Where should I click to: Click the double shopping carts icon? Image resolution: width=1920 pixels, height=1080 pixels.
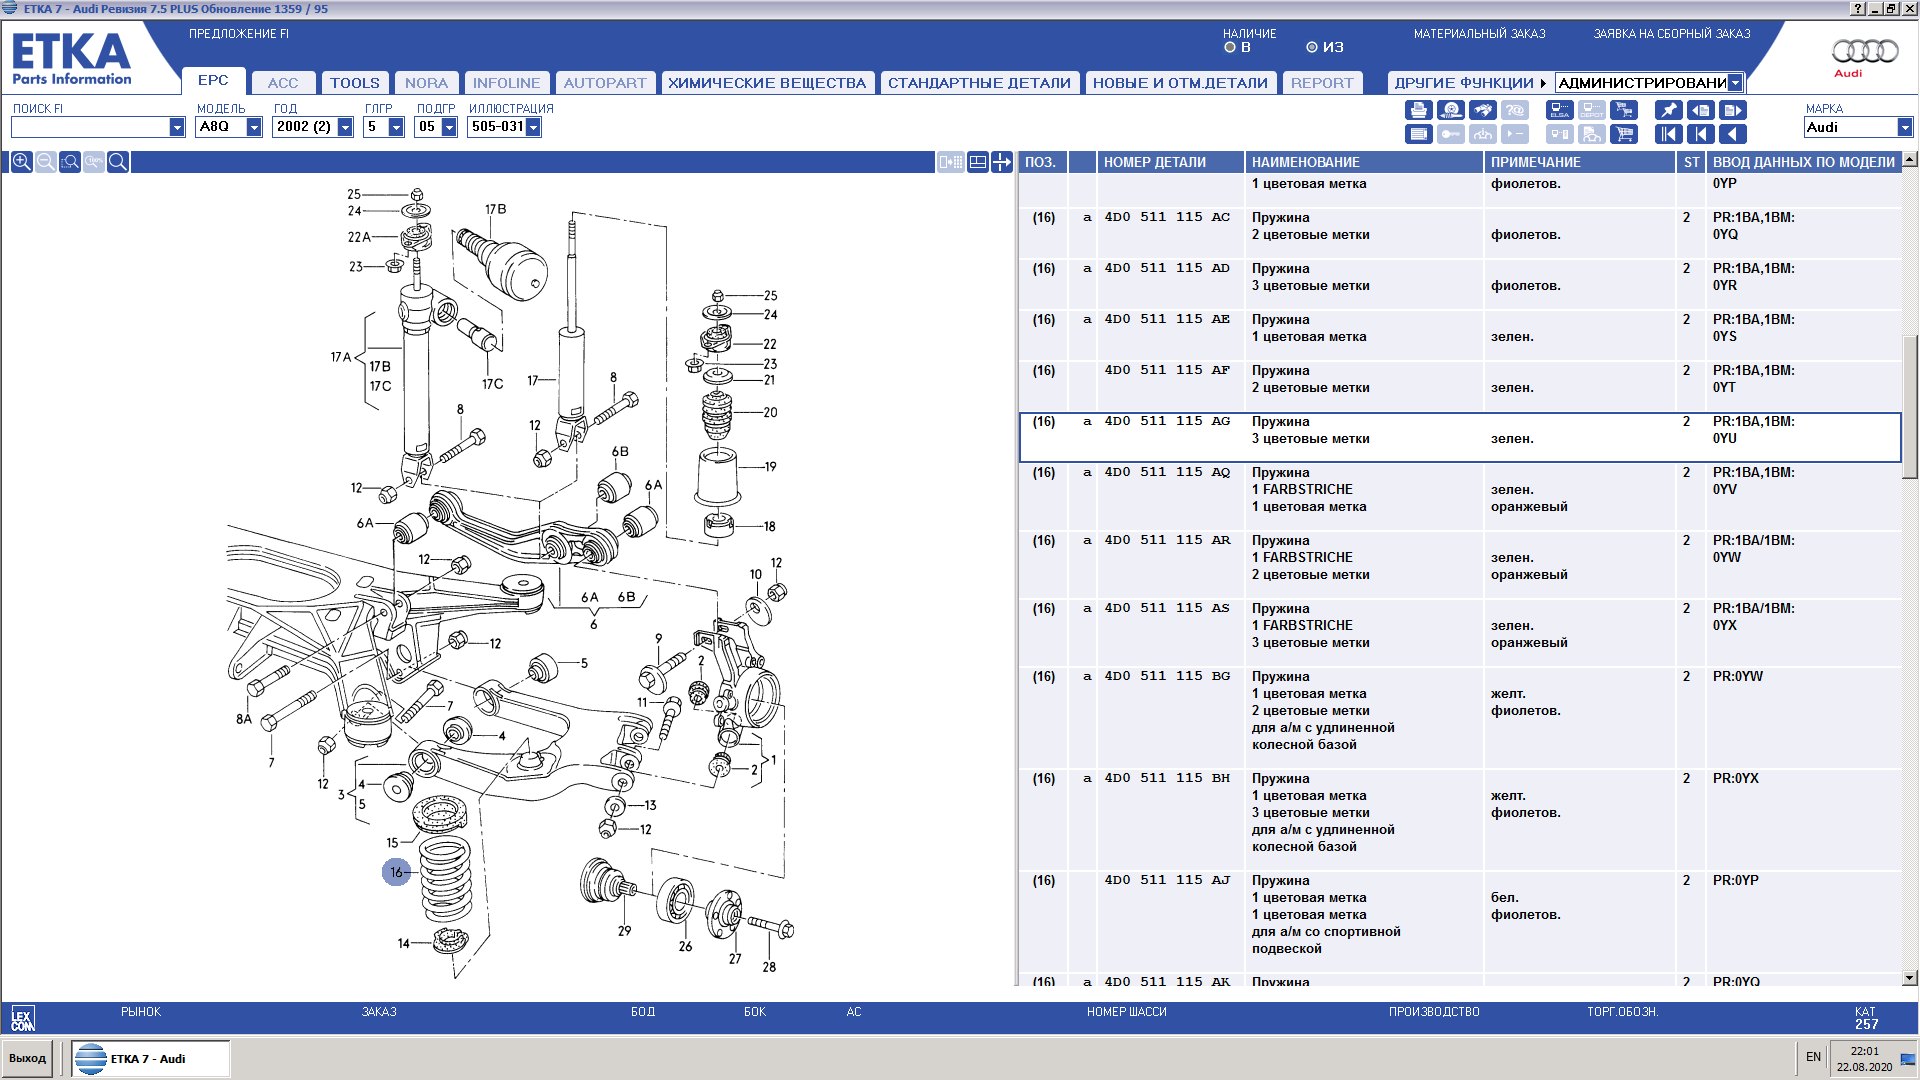click(x=1624, y=110)
